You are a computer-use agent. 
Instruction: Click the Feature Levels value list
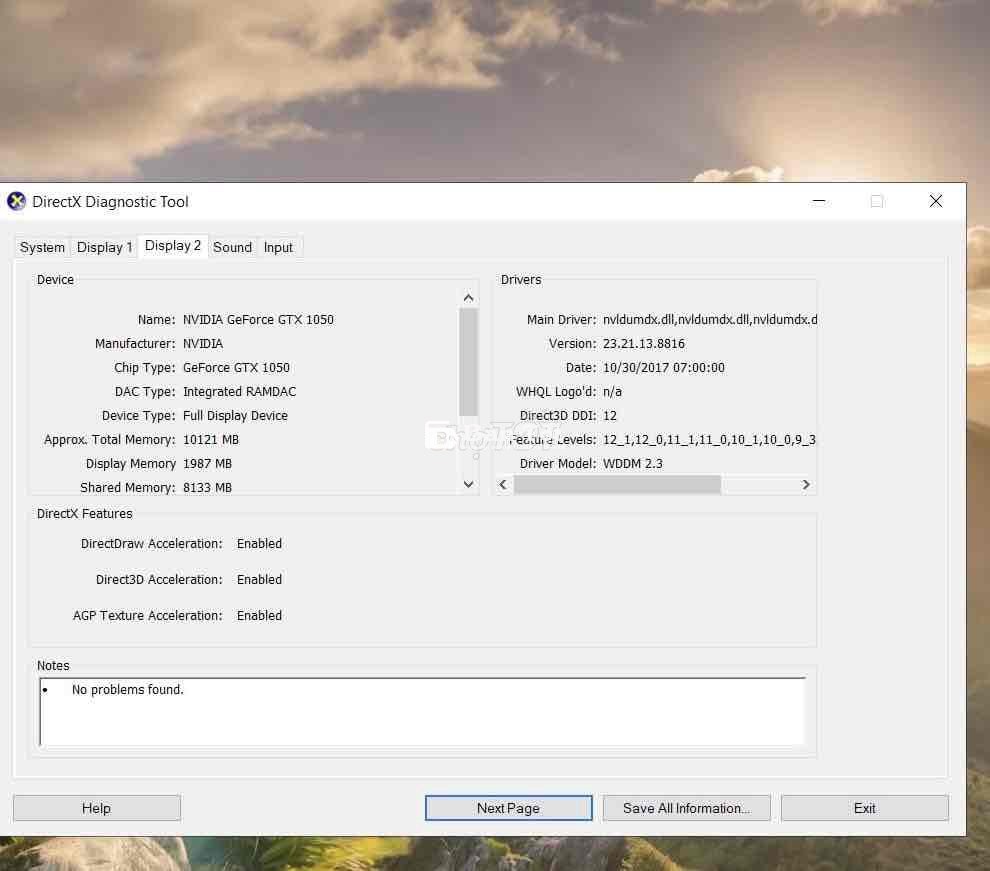point(709,440)
